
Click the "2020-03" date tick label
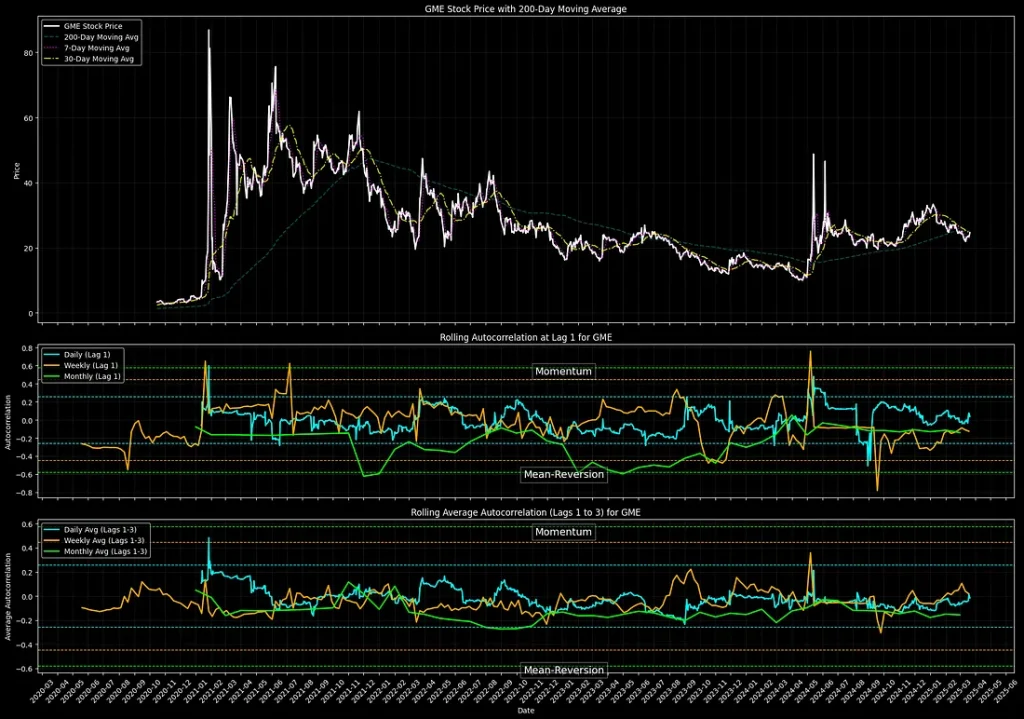click(40, 691)
